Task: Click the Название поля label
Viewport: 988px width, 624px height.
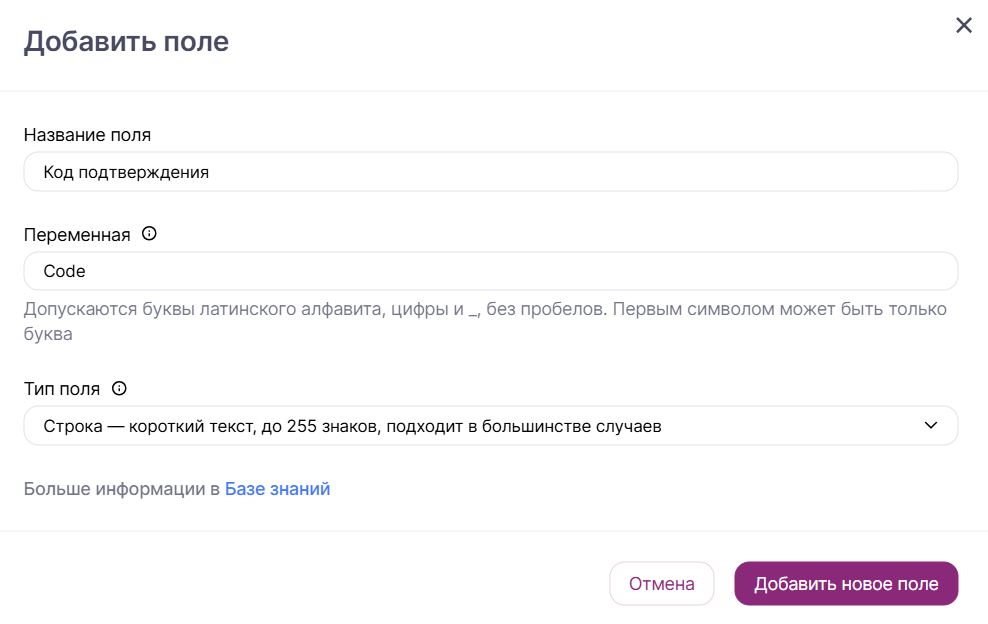Action: 89,134
